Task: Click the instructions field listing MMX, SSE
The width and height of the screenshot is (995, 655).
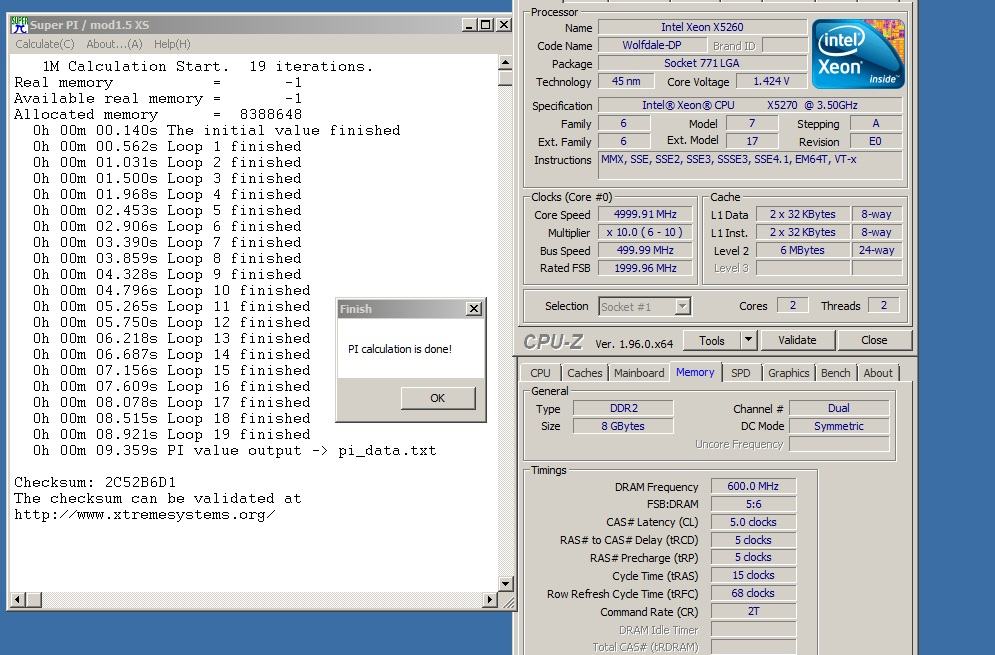Action: click(750, 166)
